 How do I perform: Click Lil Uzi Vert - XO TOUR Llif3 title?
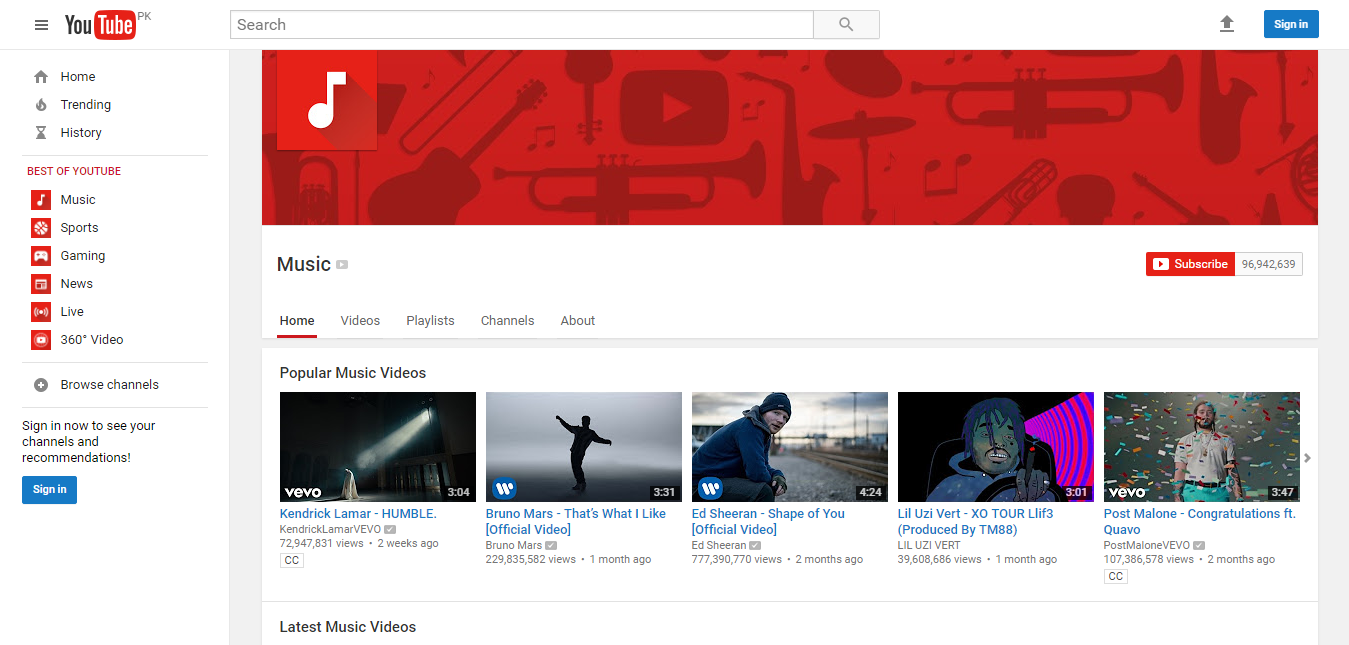[975, 521]
